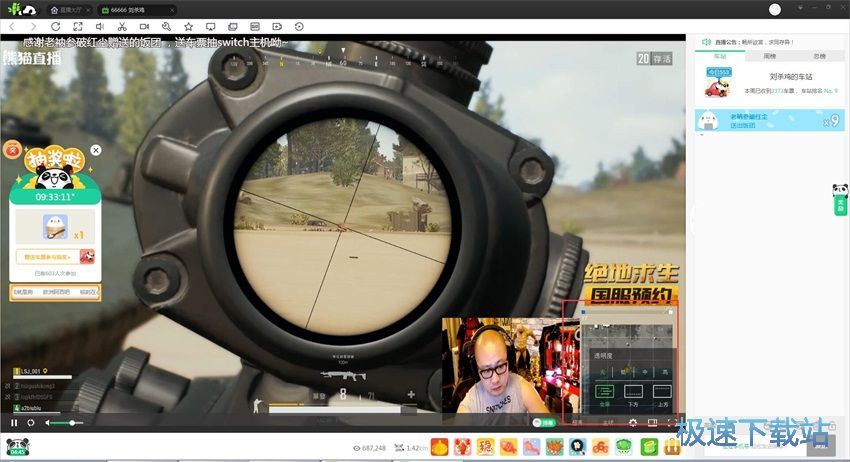Send the orange tangerine gift
The height and width of the screenshot is (462, 850).
click(440, 447)
